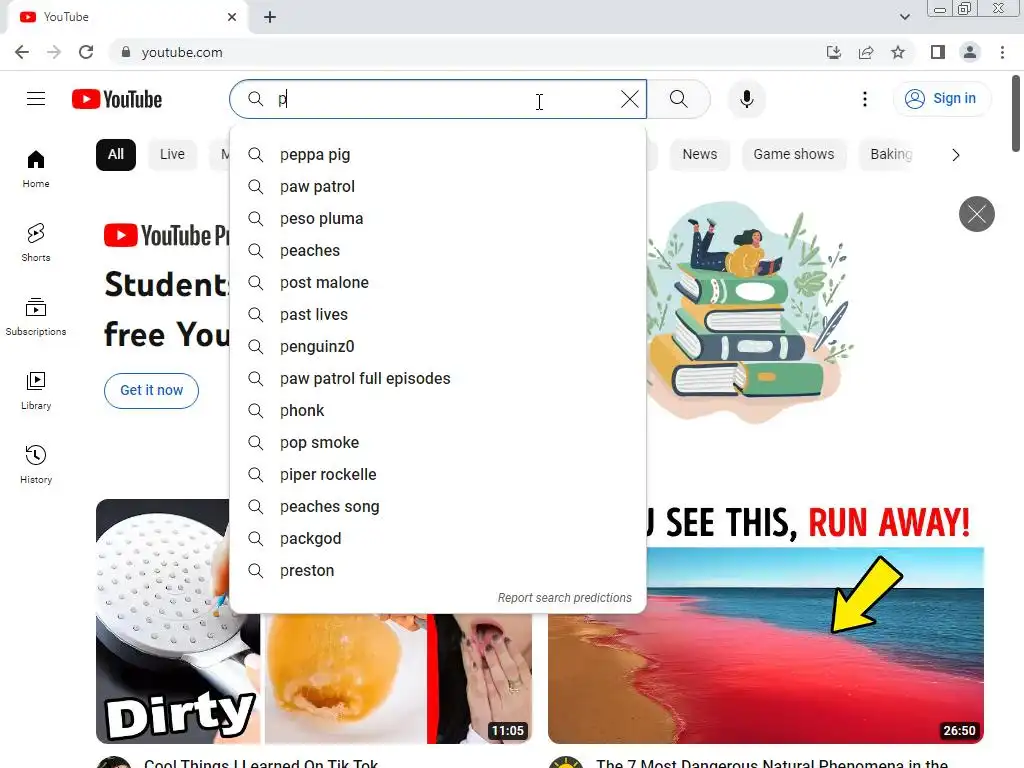Go to Home in the sidebar
Image resolution: width=1024 pixels, height=768 pixels.
[36, 169]
